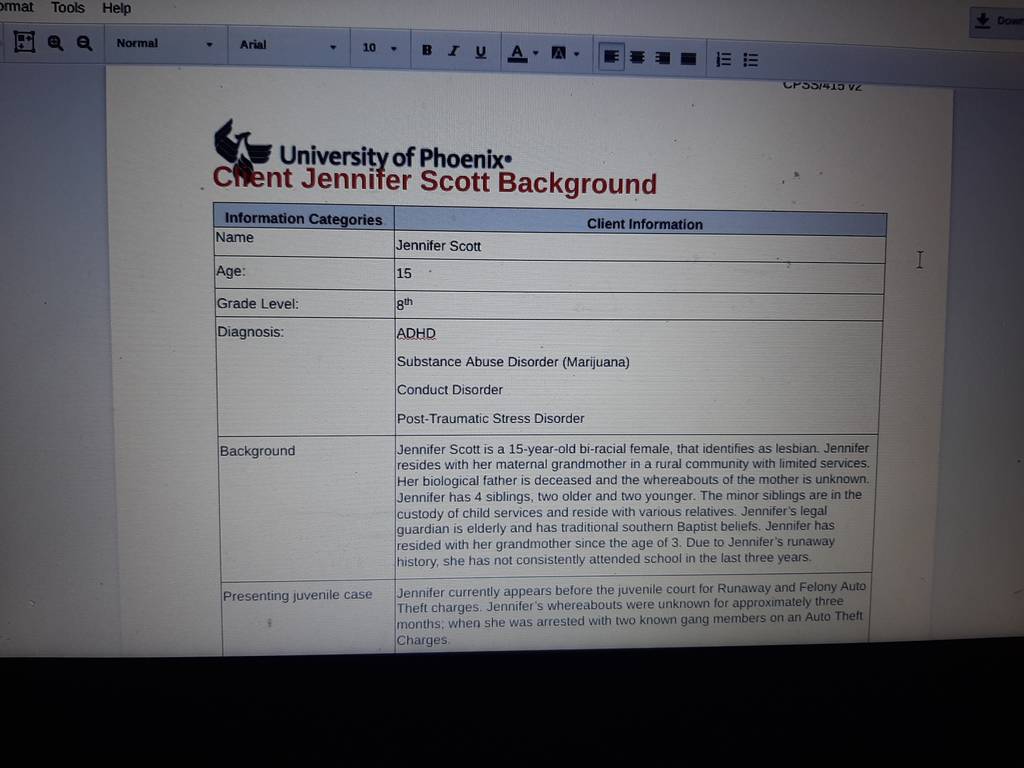Insert a numbered list
Screen dimensions: 1024x768
[x=724, y=59]
